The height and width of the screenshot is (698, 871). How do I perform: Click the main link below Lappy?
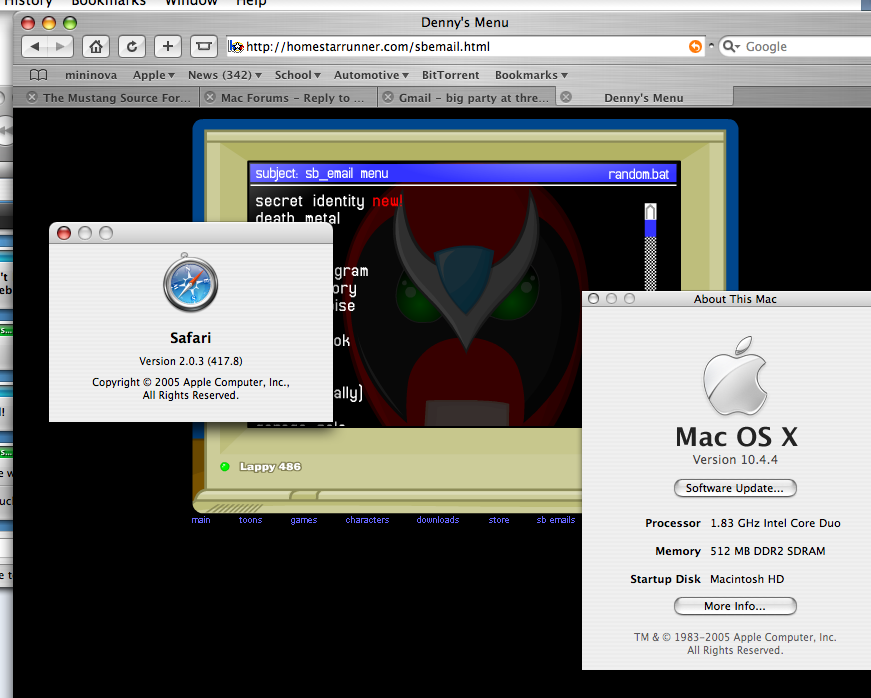[201, 520]
